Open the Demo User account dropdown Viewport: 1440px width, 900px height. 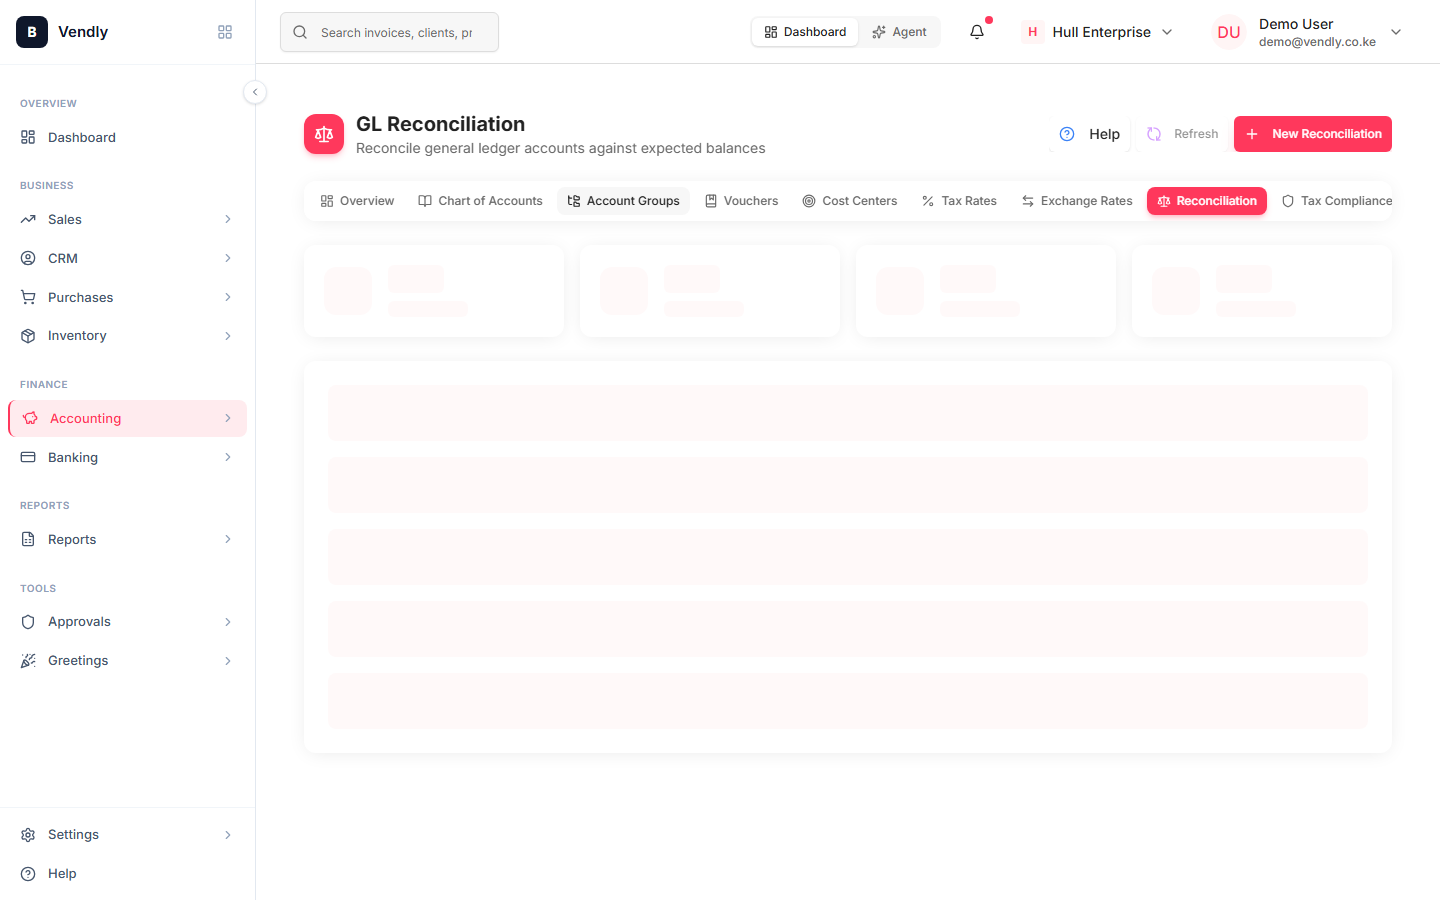pos(1308,32)
